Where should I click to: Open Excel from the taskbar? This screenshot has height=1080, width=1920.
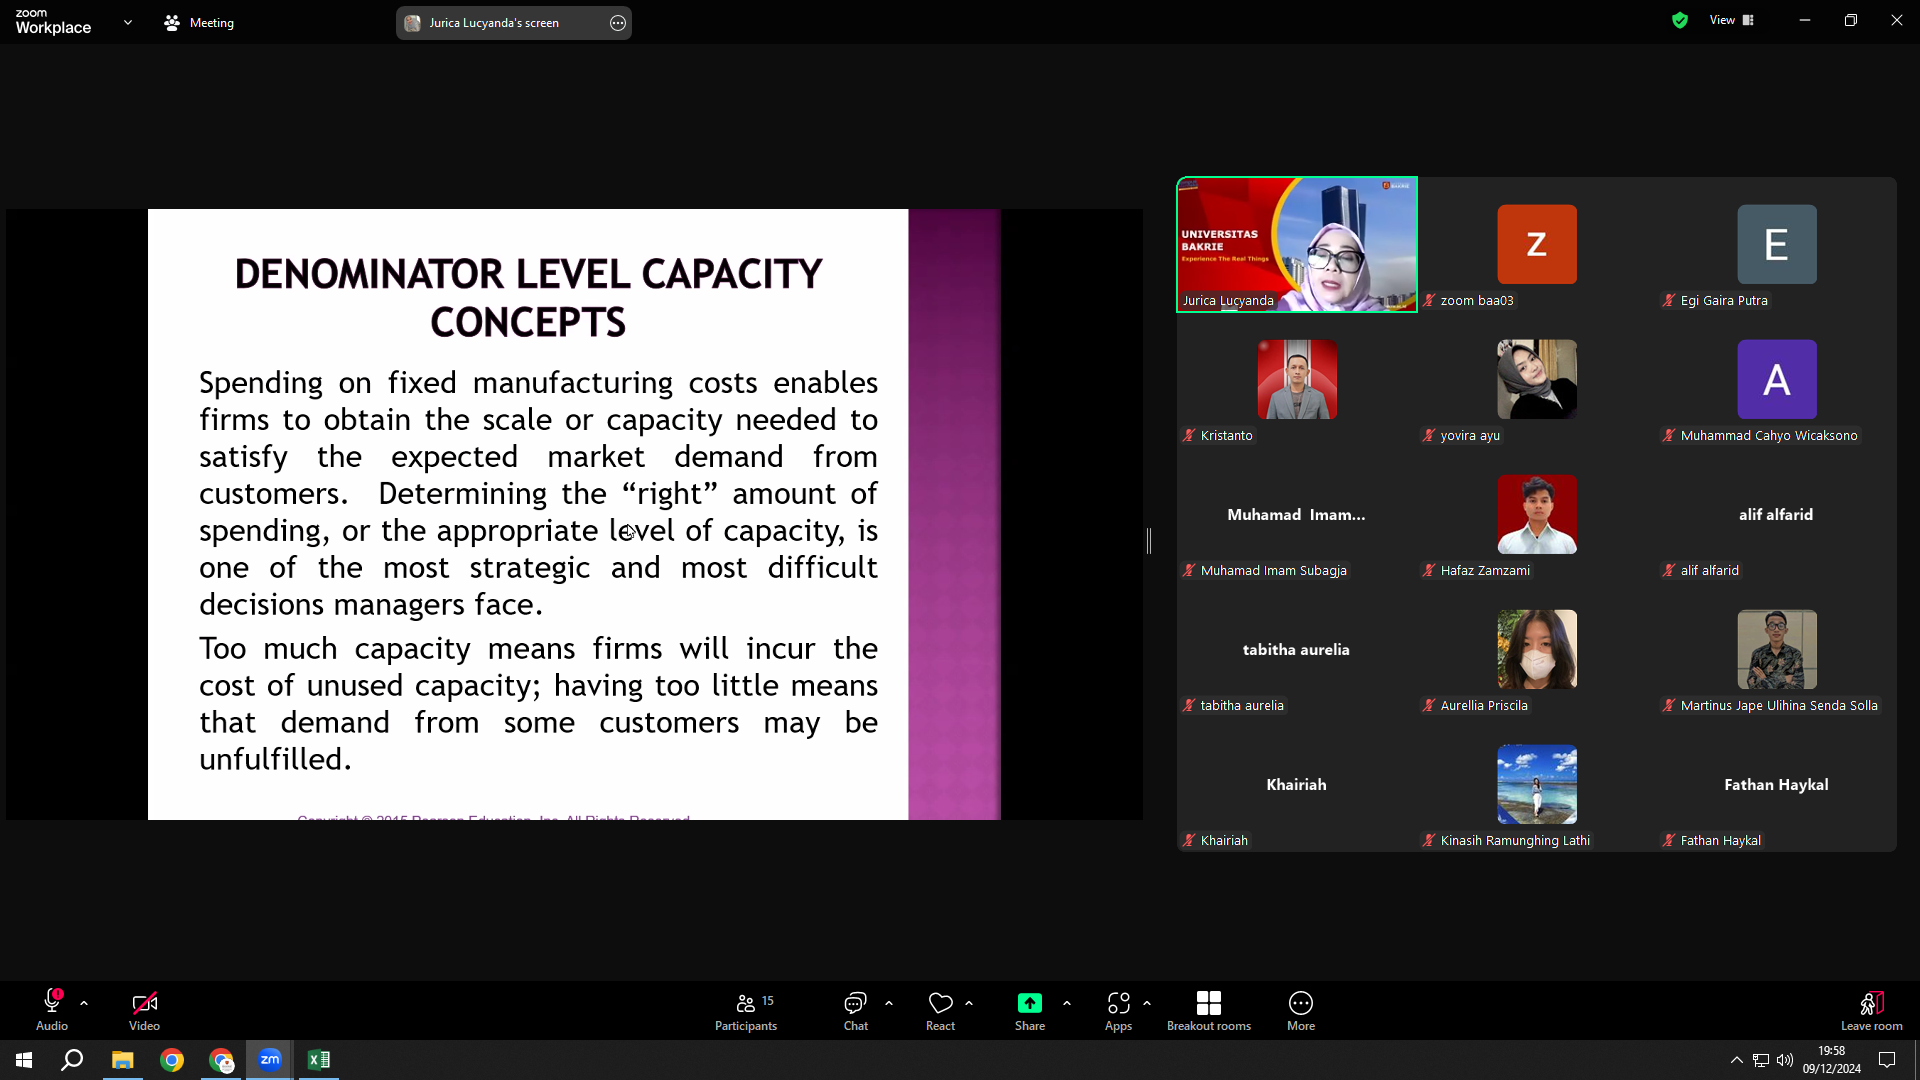click(319, 1060)
